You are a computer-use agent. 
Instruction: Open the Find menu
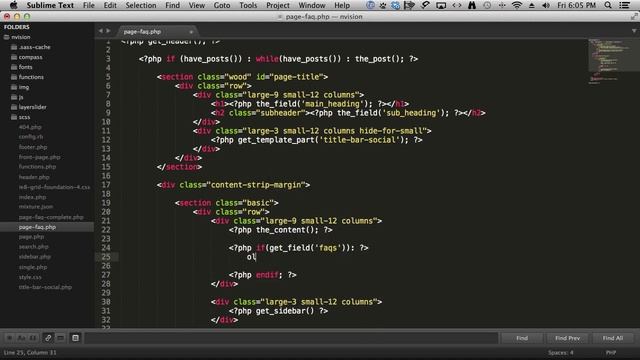pos(172,5)
